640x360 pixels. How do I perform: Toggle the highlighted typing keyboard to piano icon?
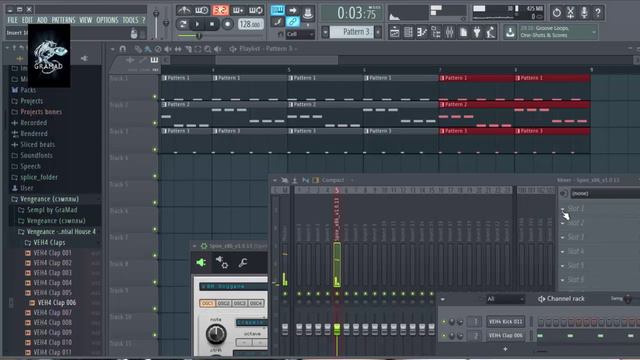tap(278, 10)
